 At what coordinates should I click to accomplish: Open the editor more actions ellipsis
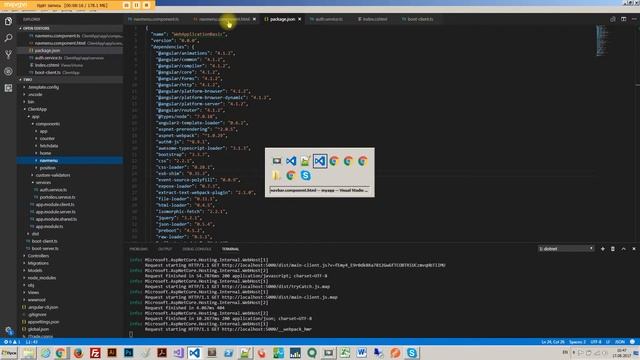(x=634, y=19)
